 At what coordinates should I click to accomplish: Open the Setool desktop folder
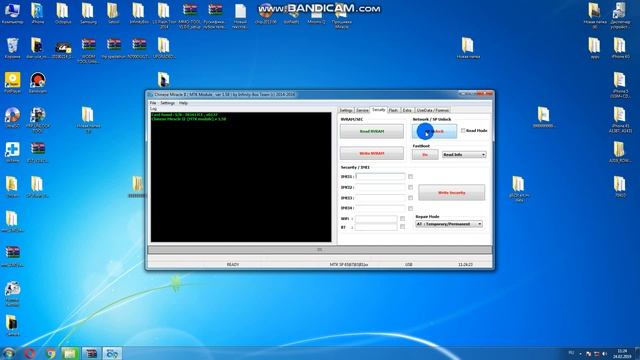click(113, 12)
